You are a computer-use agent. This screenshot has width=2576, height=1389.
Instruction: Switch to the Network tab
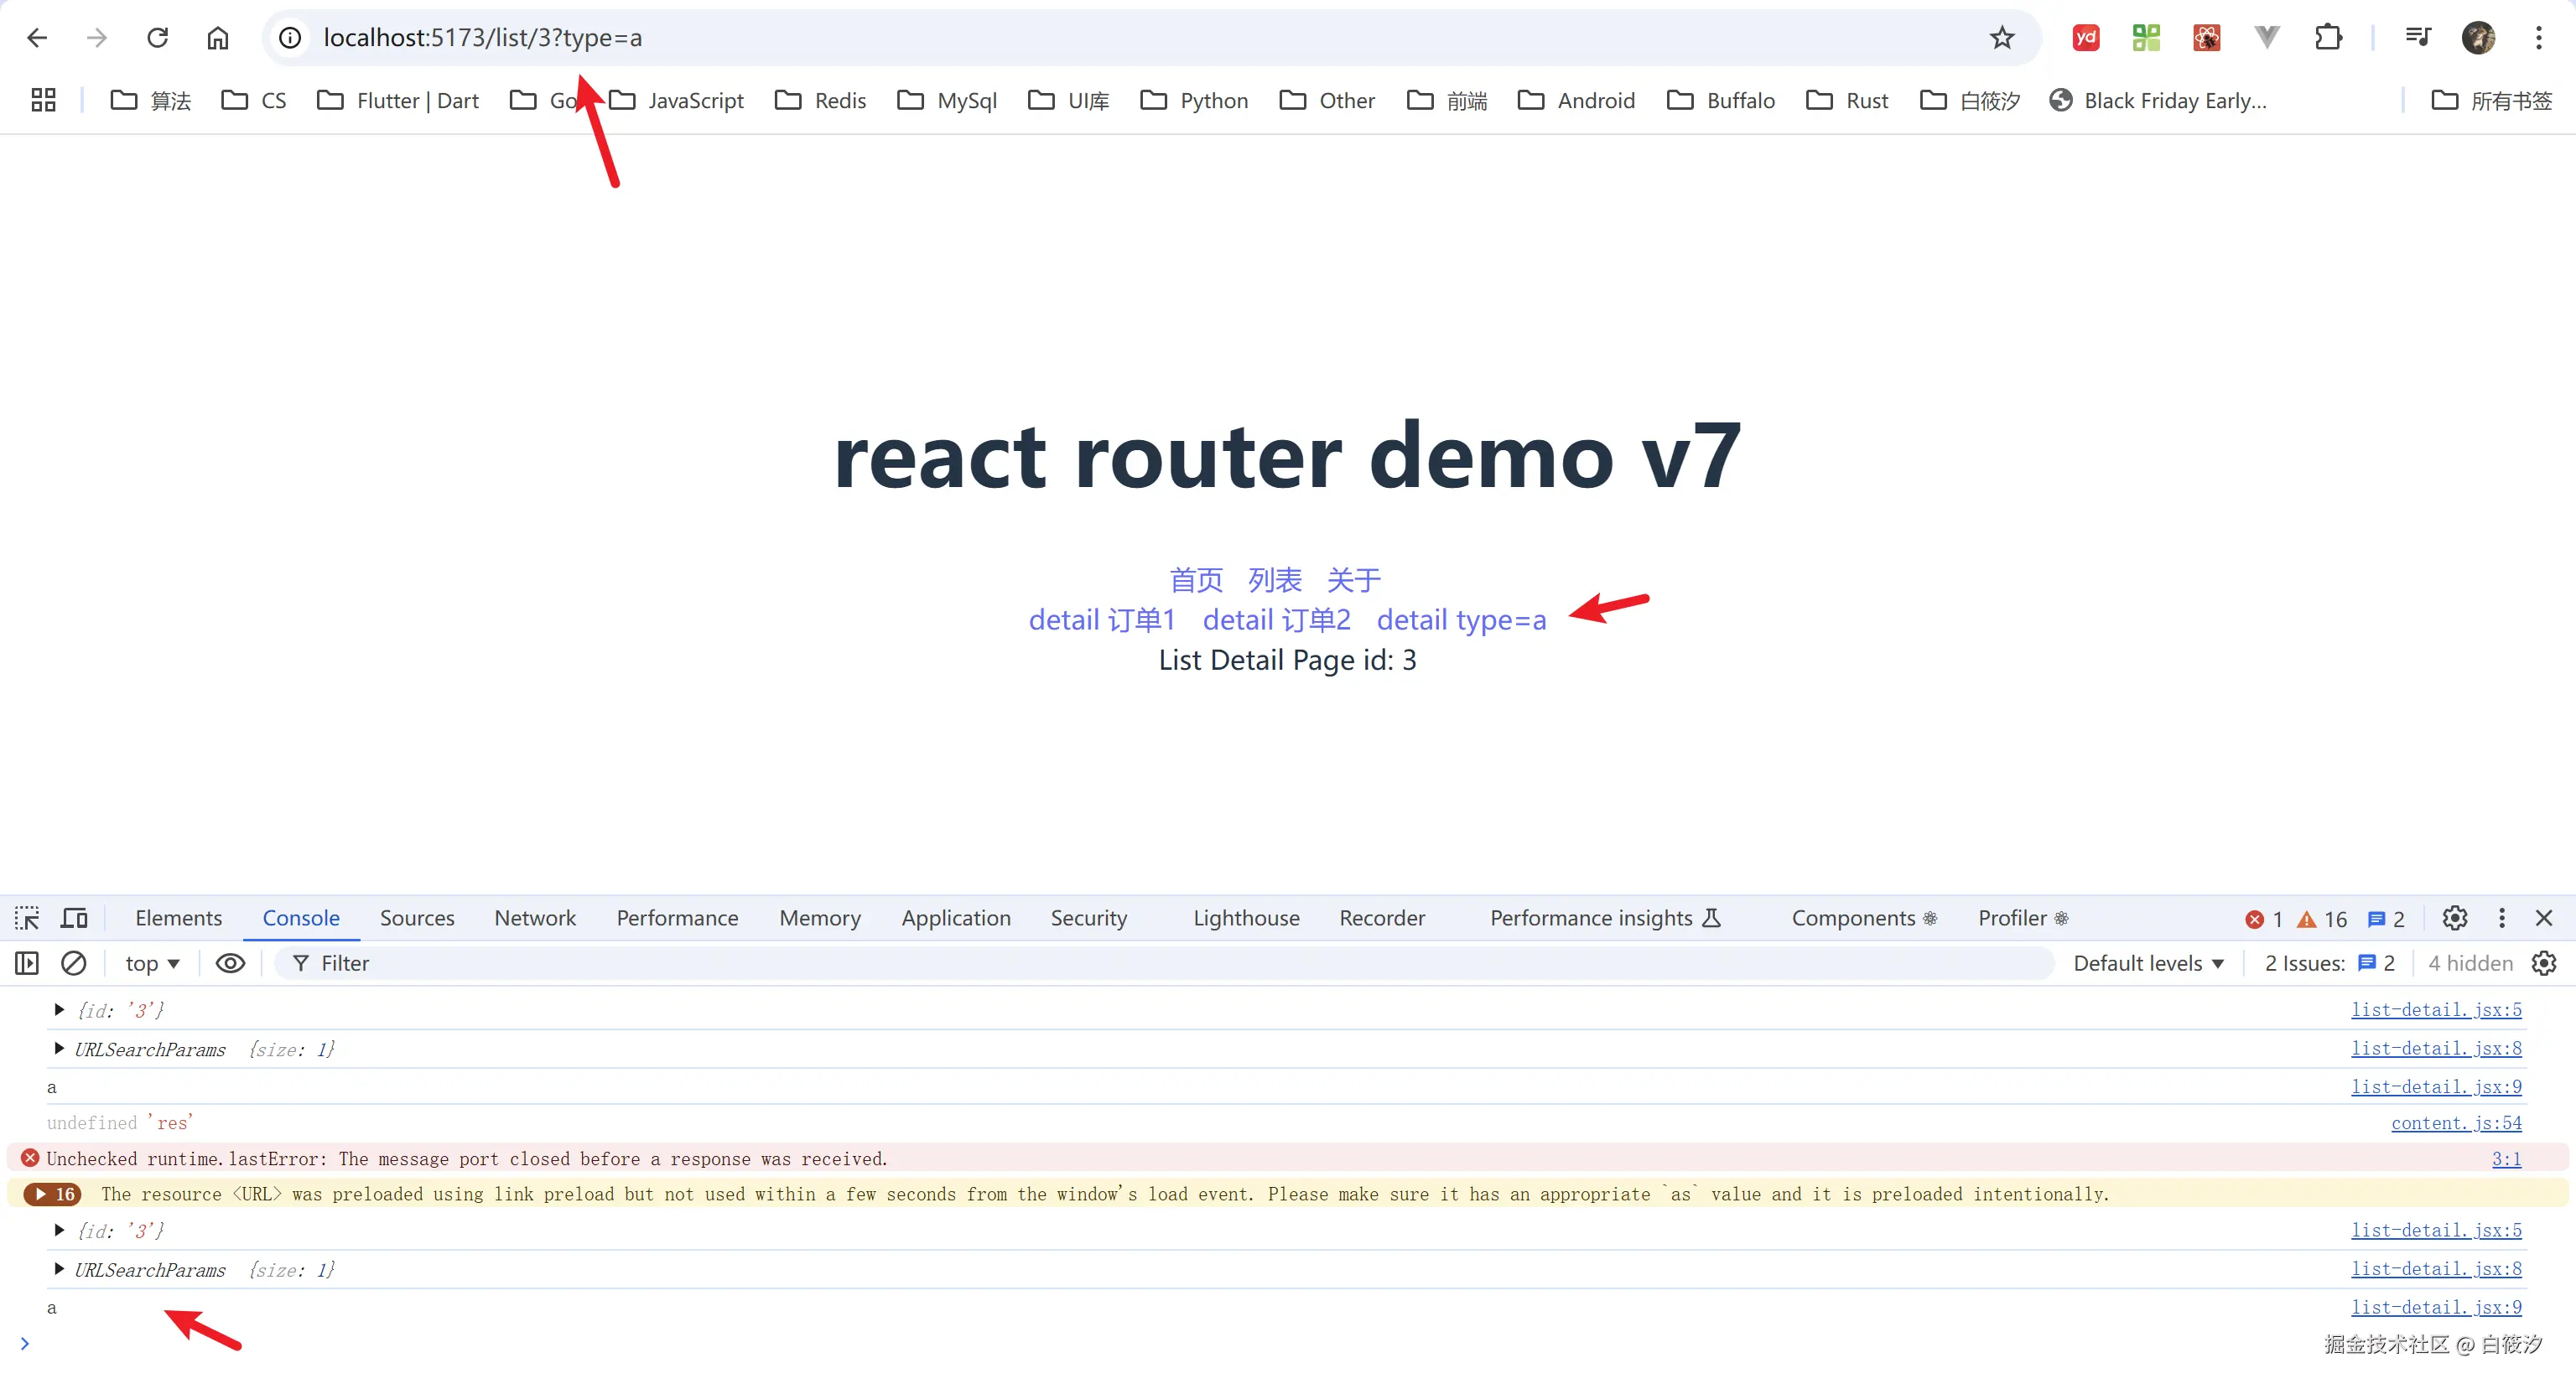click(x=534, y=918)
